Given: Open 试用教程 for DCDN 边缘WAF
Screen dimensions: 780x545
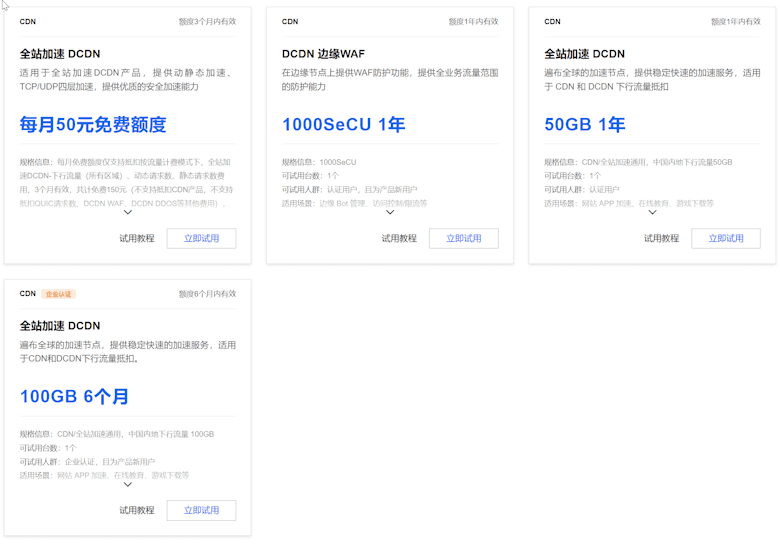Looking at the screenshot, I should pyautogui.click(x=399, y=238).
